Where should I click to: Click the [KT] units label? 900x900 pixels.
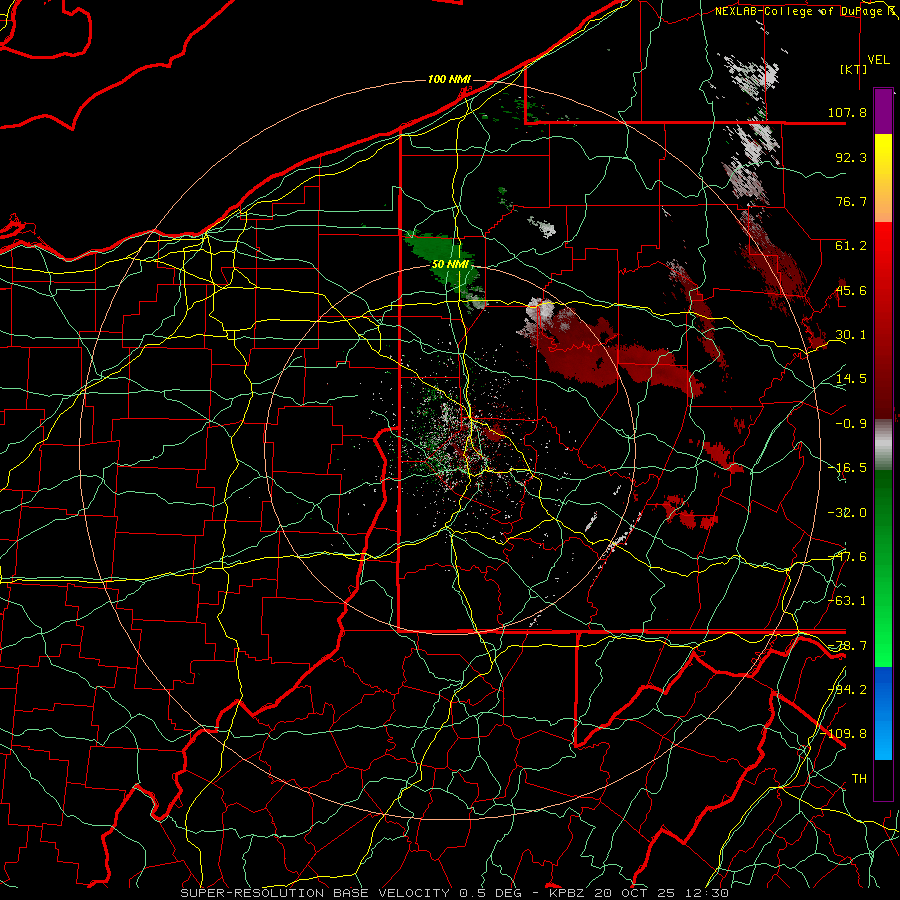(x=854, y=69)
